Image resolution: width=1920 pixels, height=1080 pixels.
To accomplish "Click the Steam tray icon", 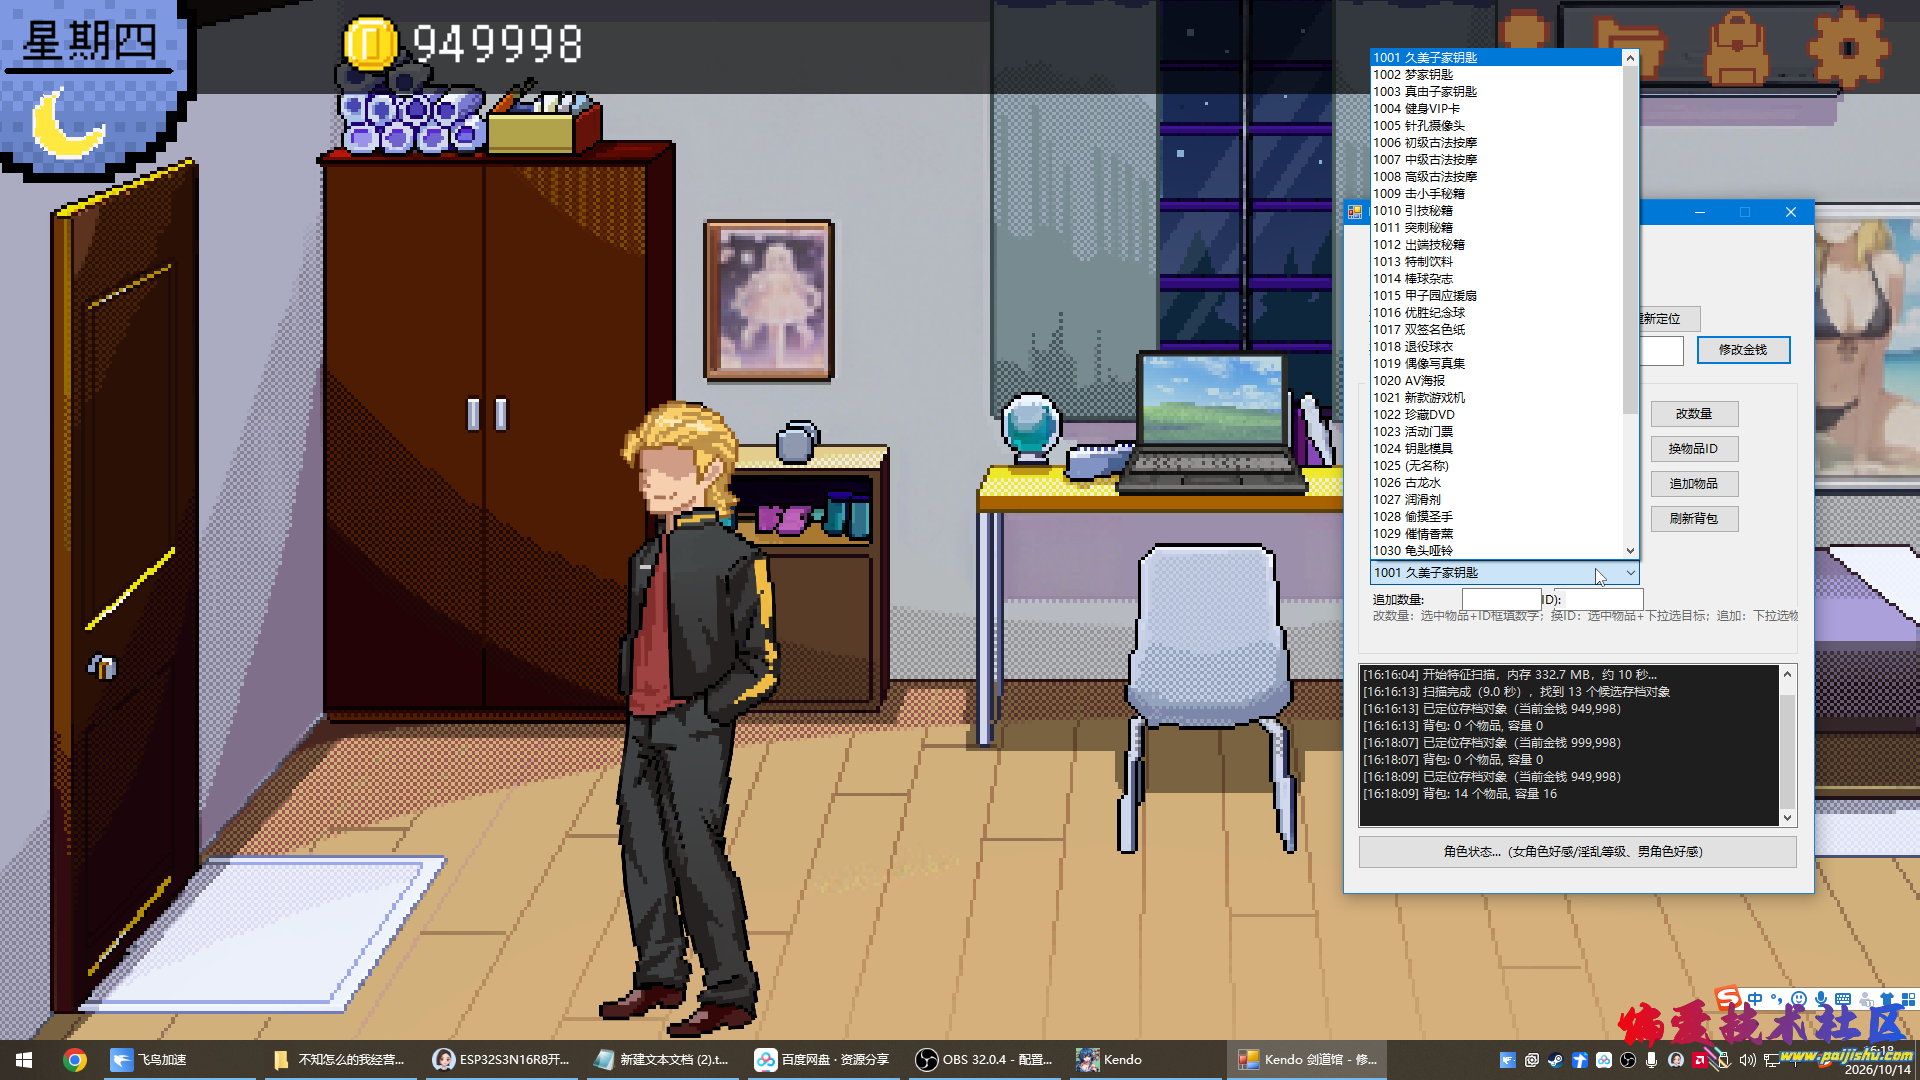I will coord(1556,1060).
